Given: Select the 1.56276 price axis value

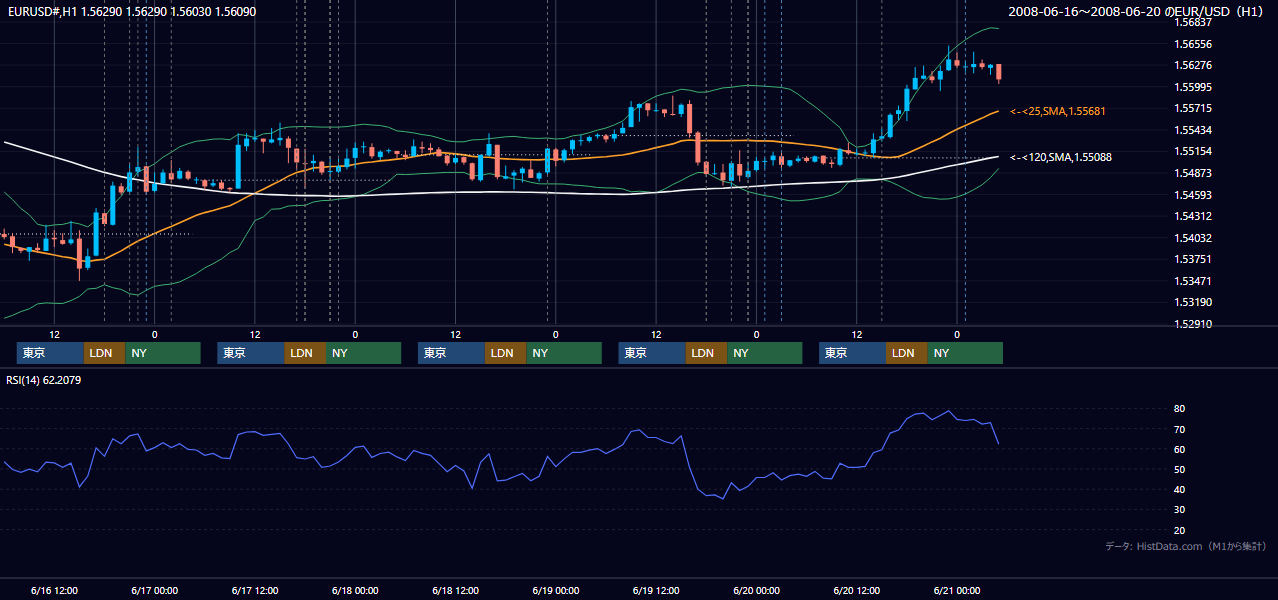Looking at the screenshot, I should coord(1193,65).
